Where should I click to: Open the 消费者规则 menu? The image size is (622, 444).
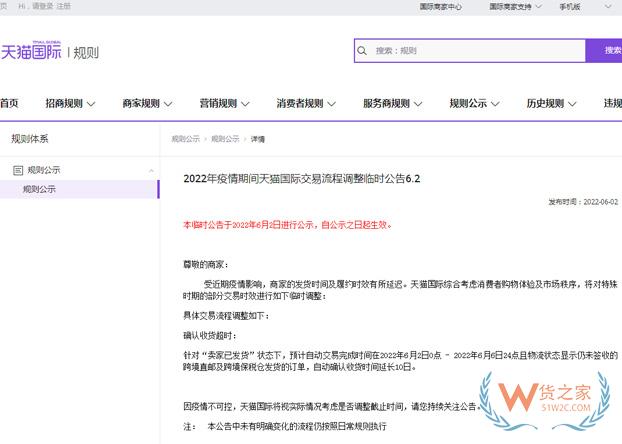[300, 103]
